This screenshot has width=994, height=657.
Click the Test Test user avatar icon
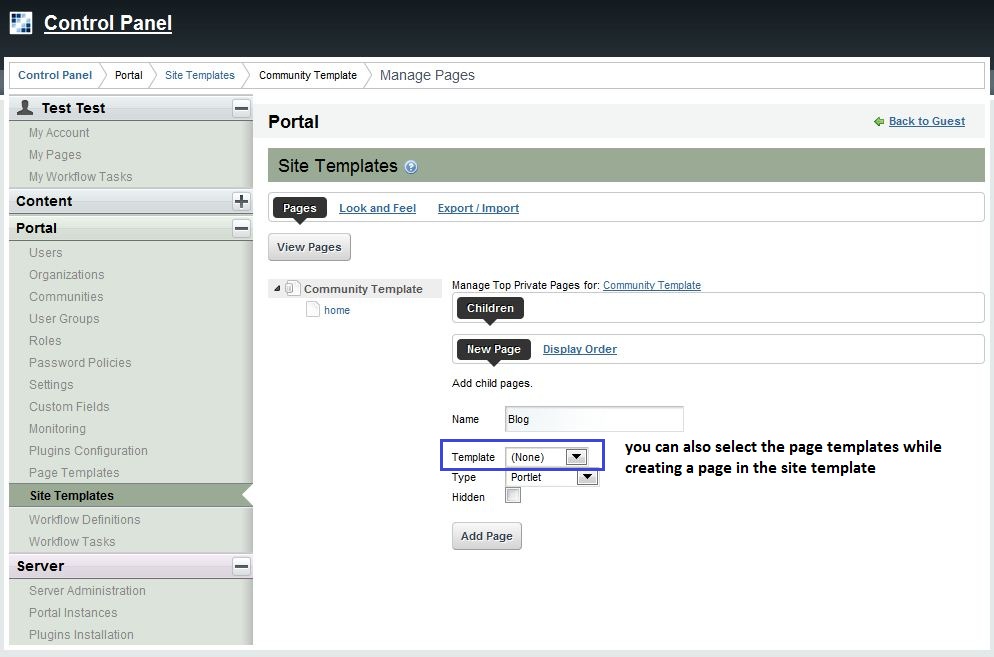[25, 108]
